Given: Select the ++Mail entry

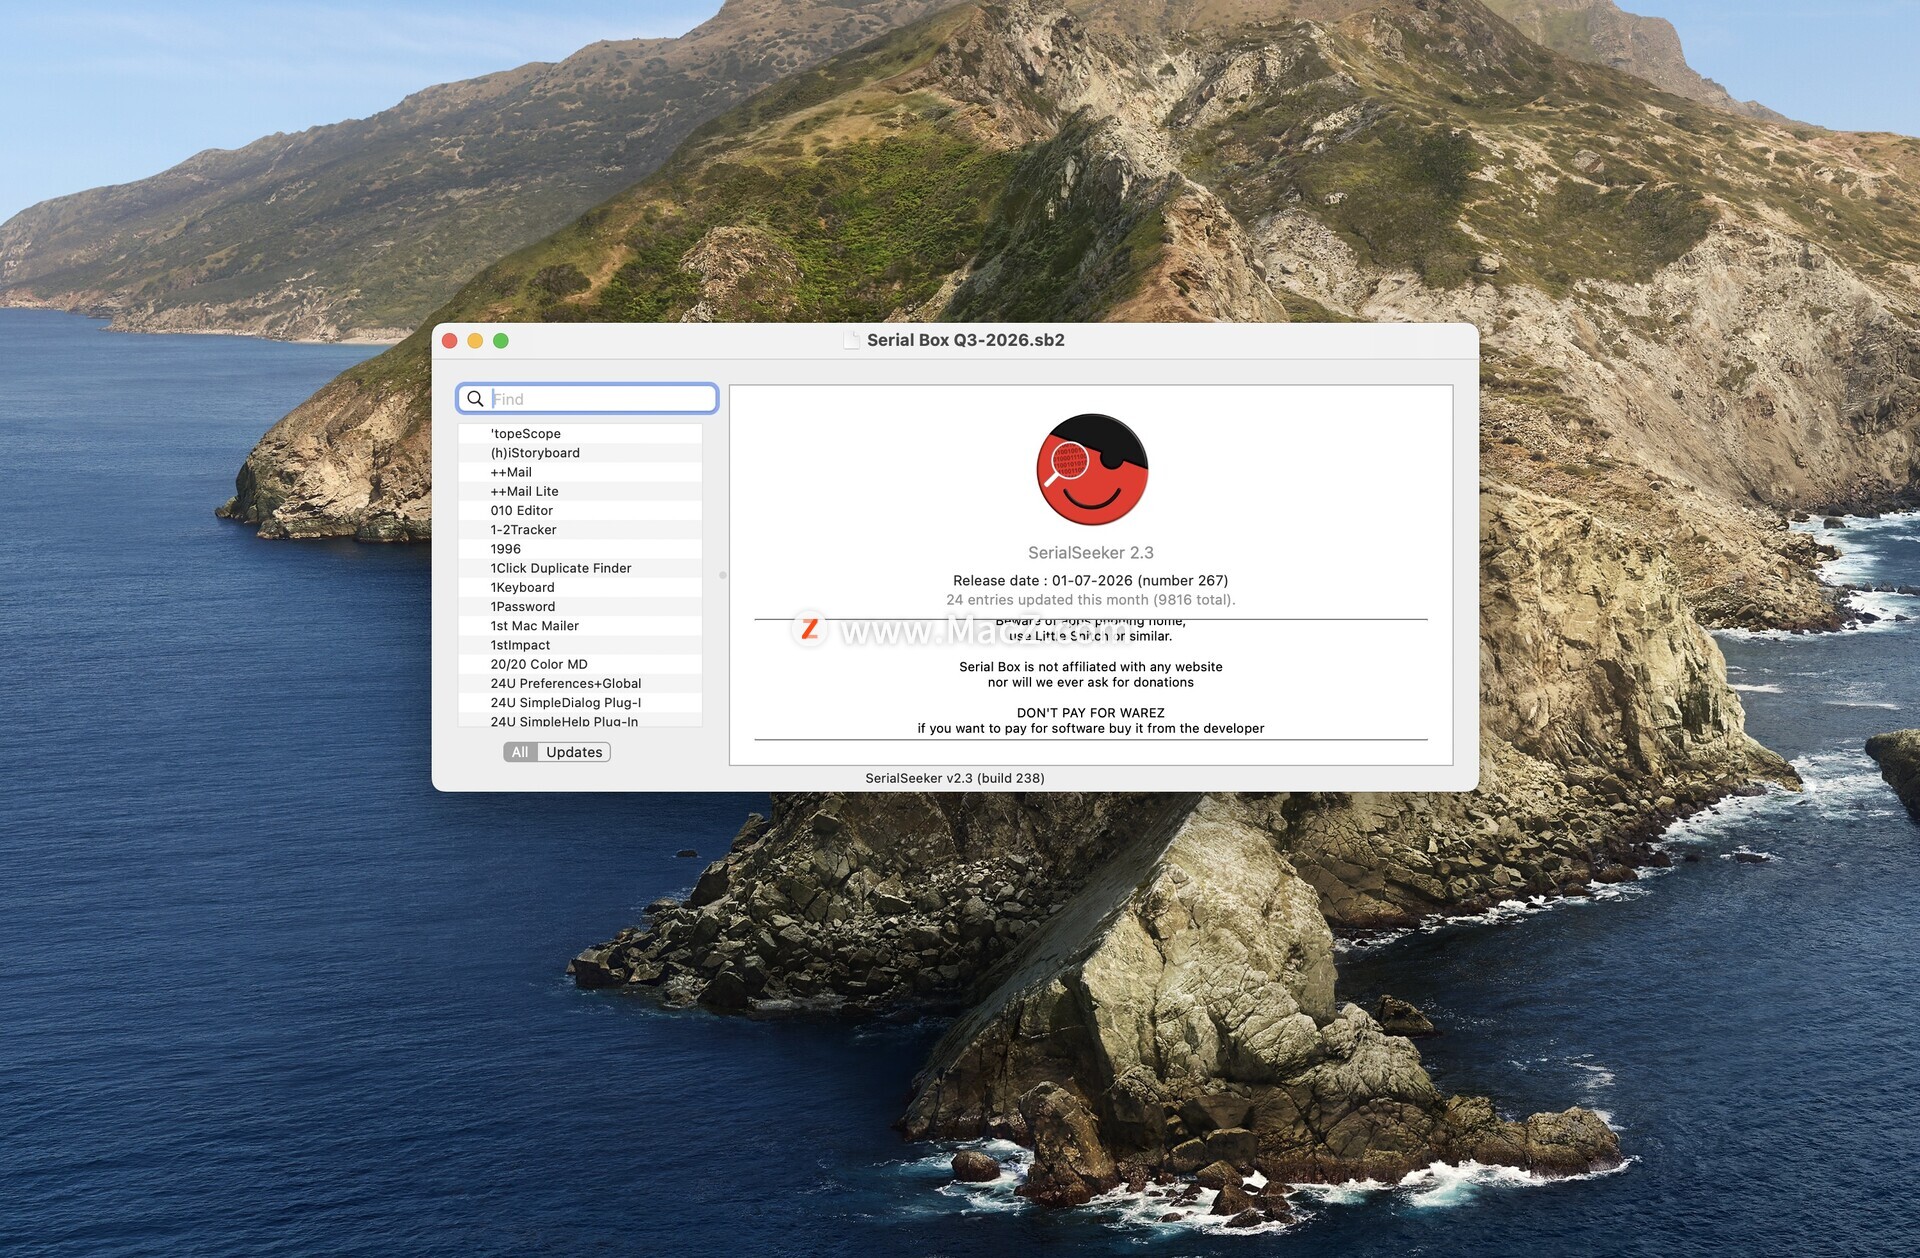Looking at the screenshot, I should click(x=580, y=472).
